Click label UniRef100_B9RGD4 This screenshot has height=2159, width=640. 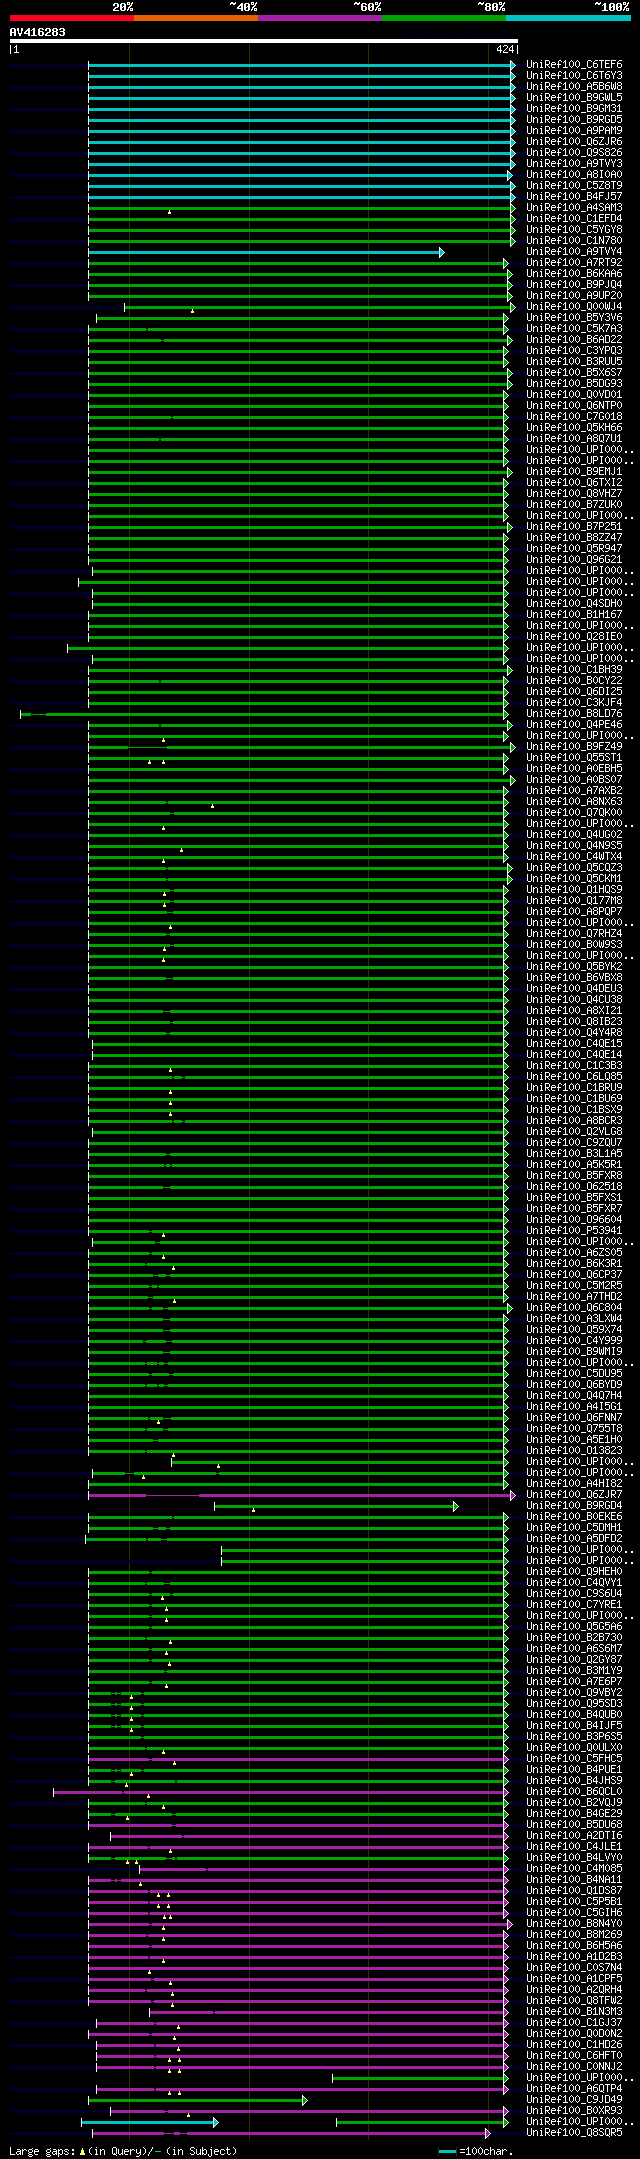tap(574, 1506)
